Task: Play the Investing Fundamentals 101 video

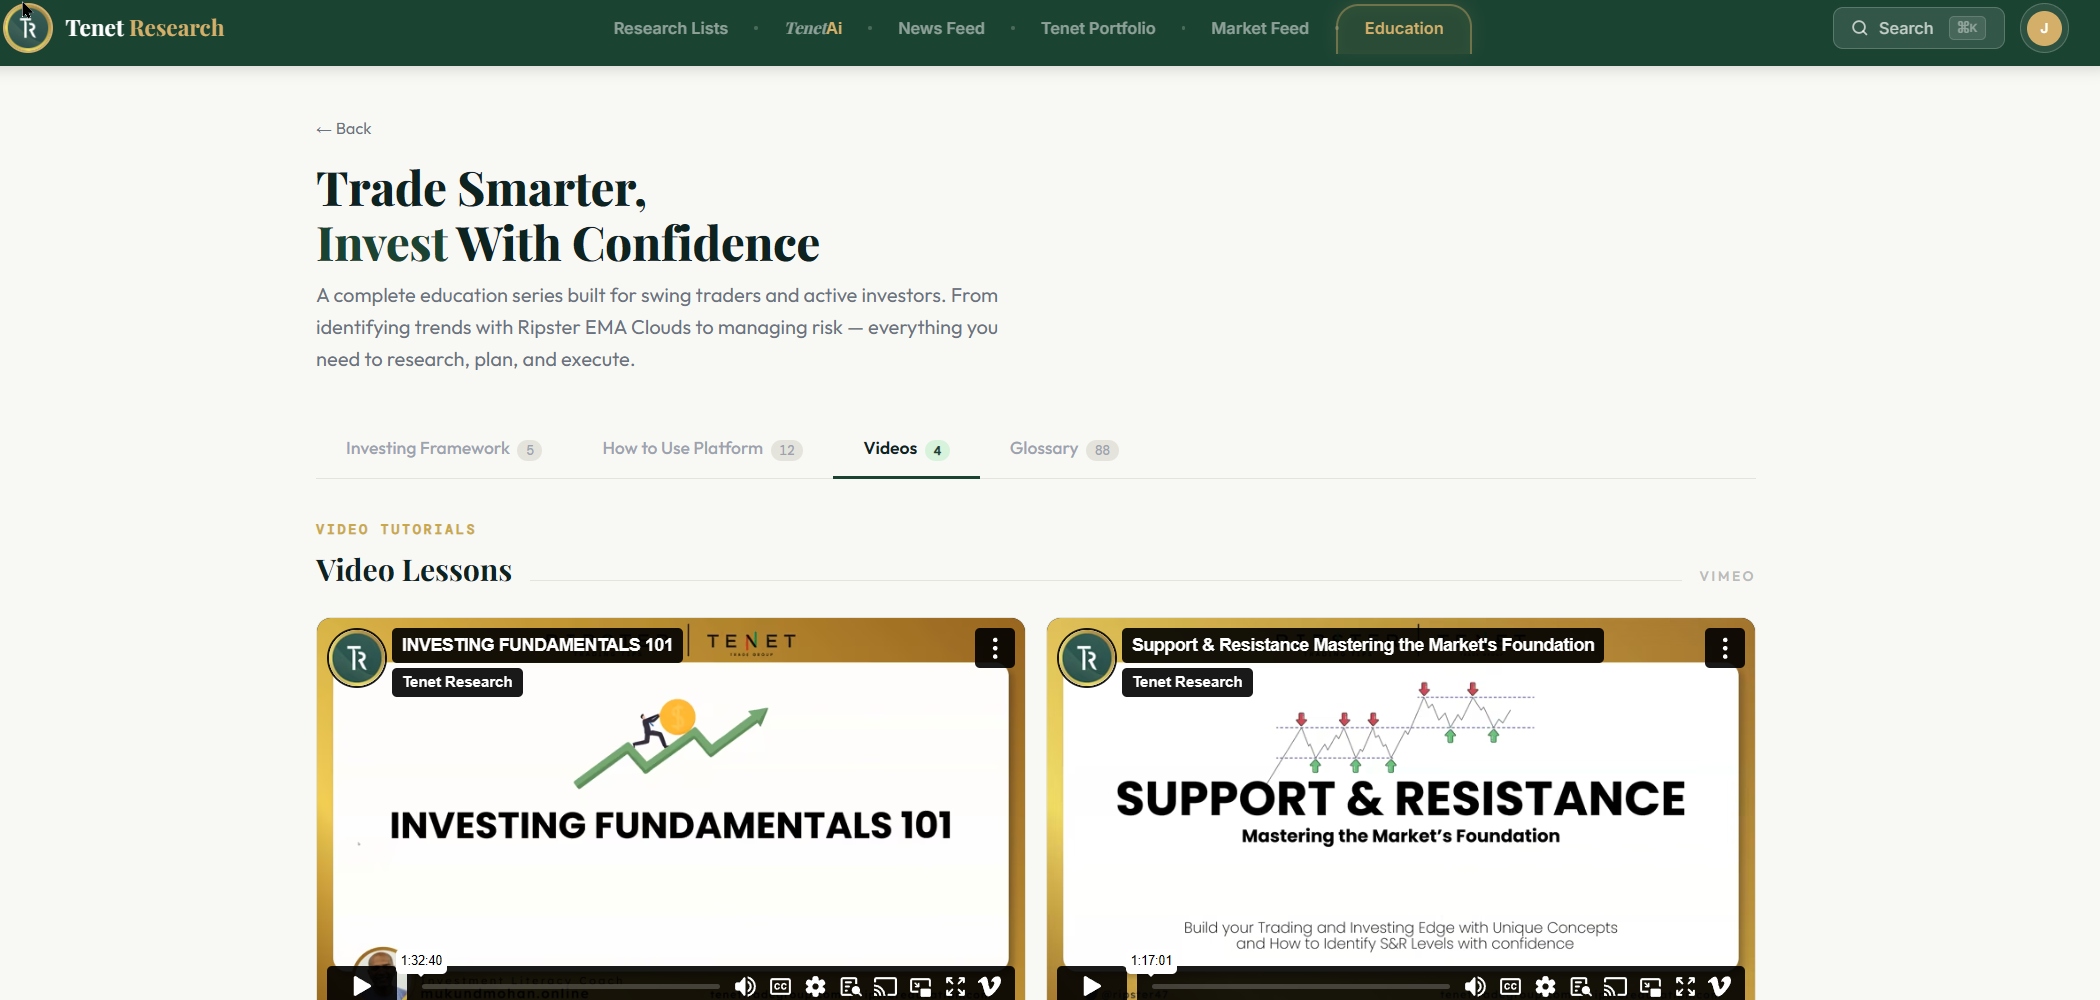Action: point(362,986)
